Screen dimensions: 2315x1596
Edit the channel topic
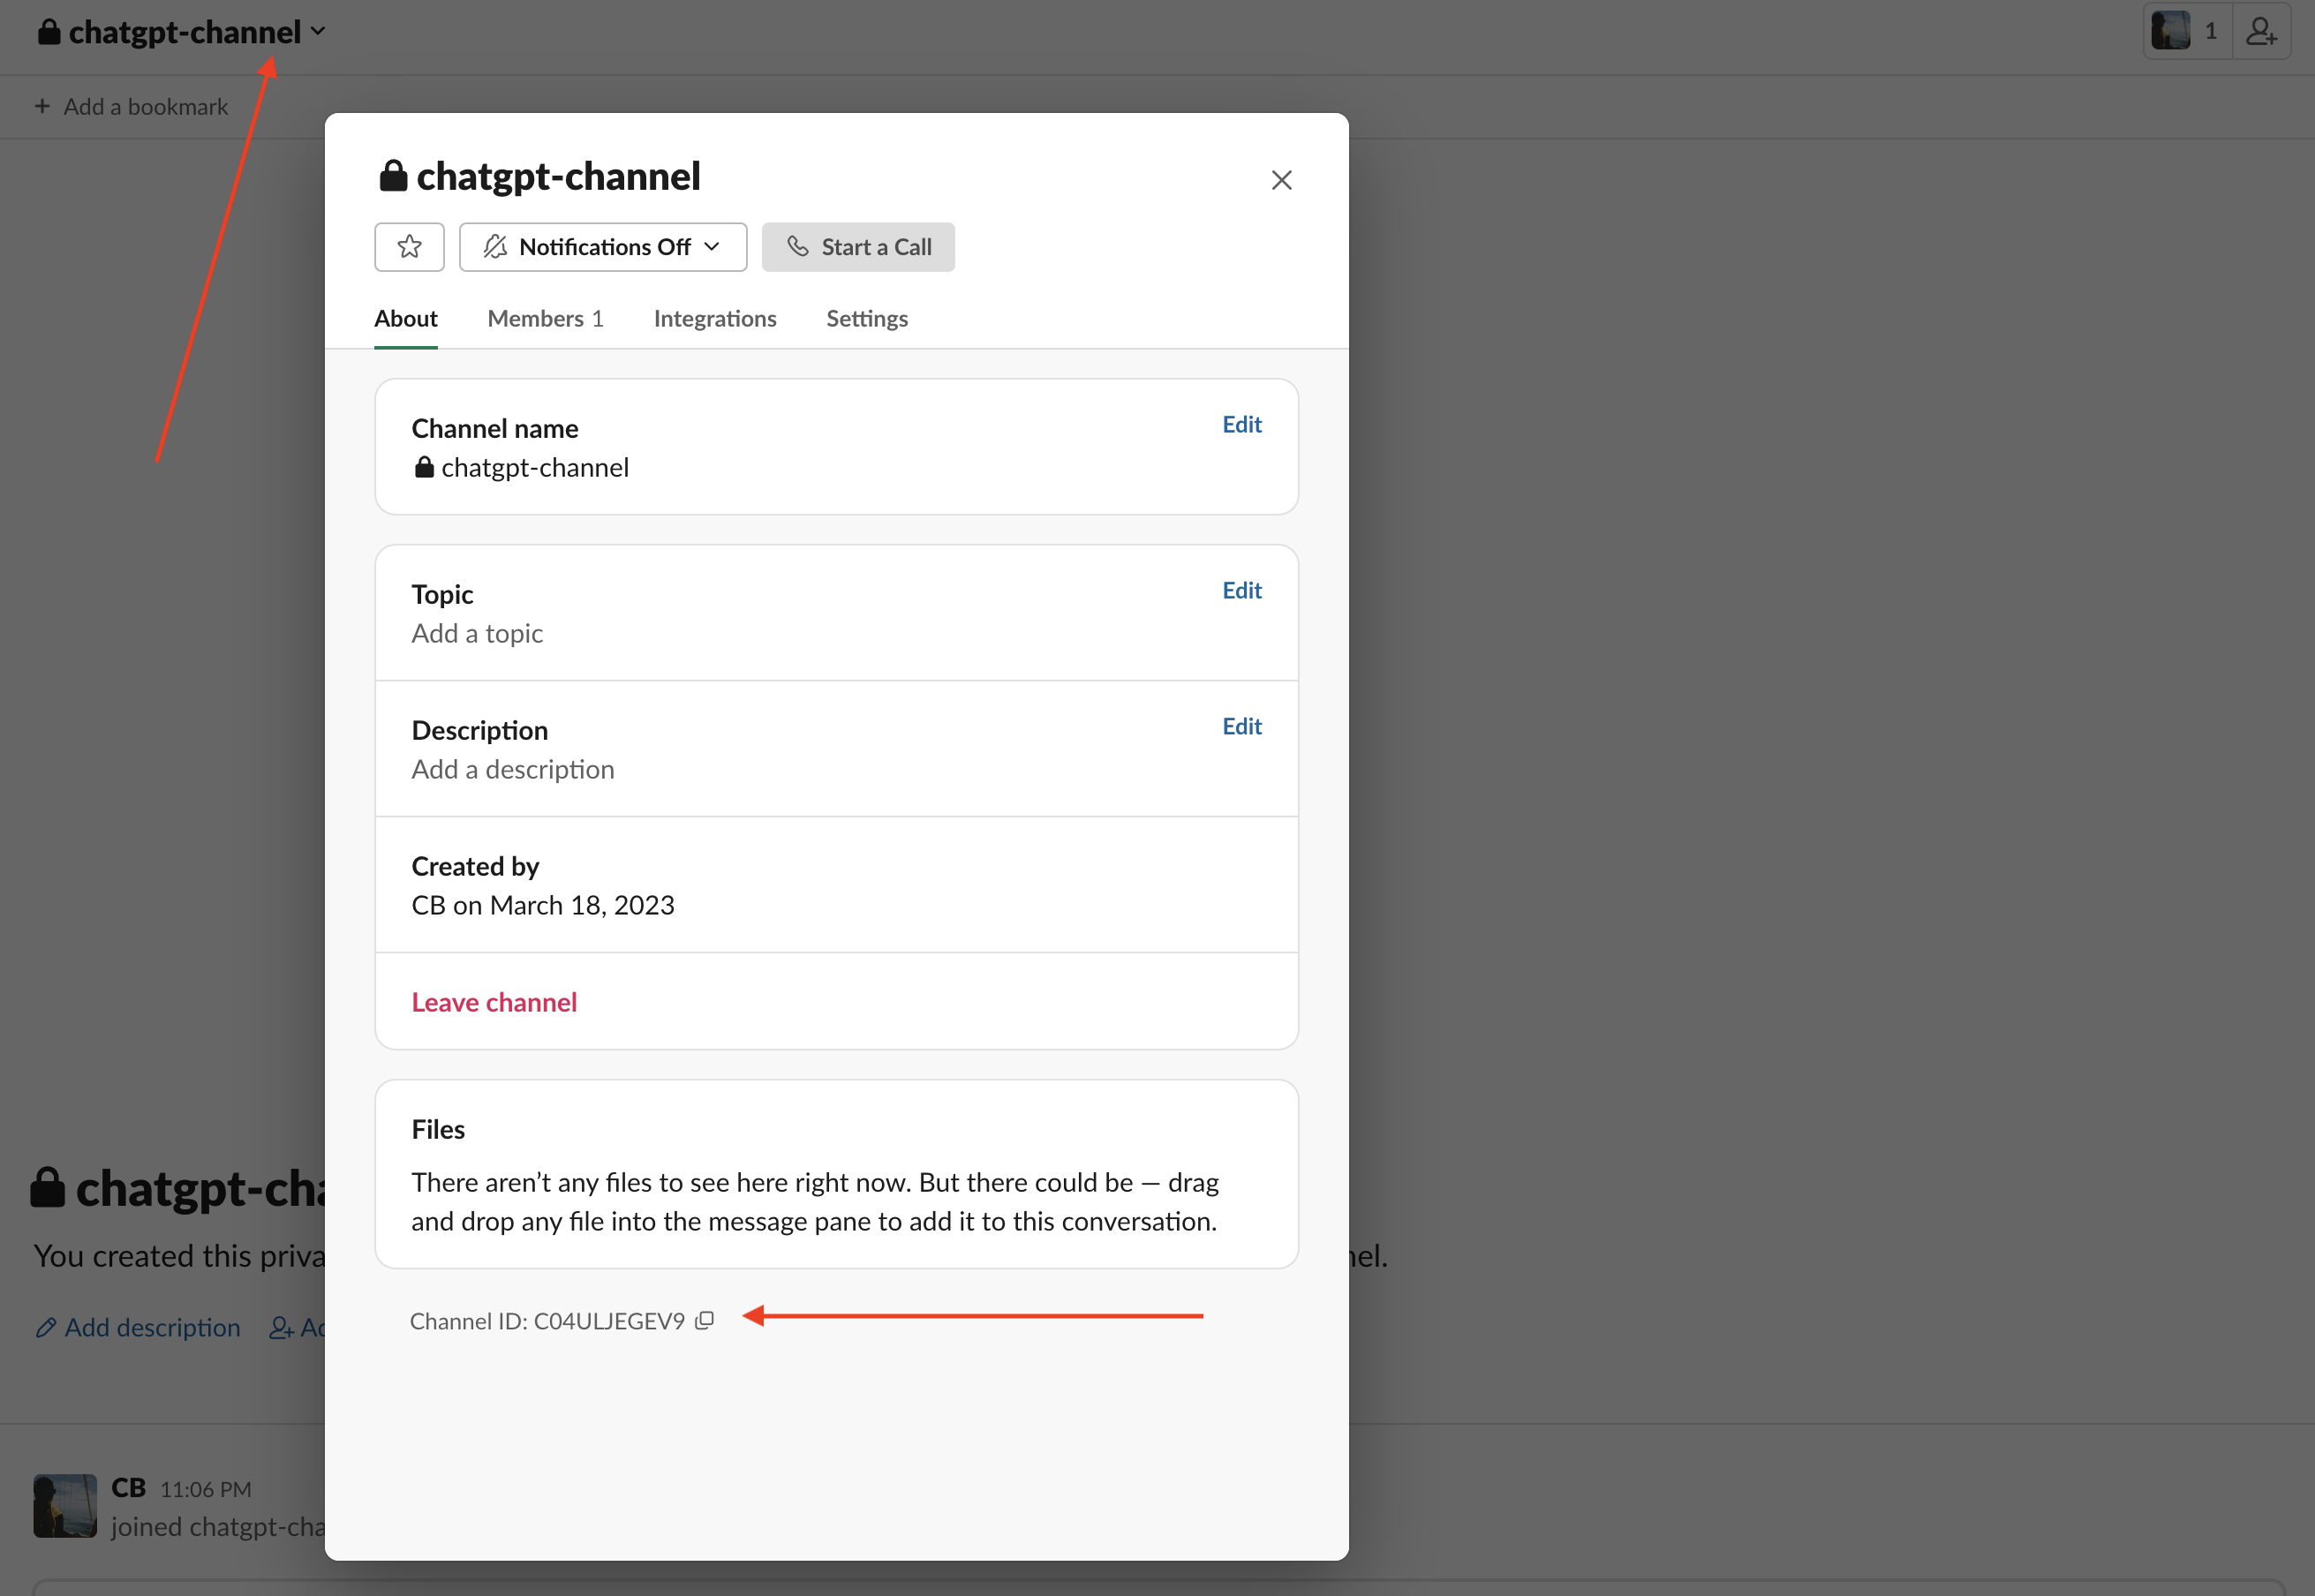click(x=1241, y=591)
